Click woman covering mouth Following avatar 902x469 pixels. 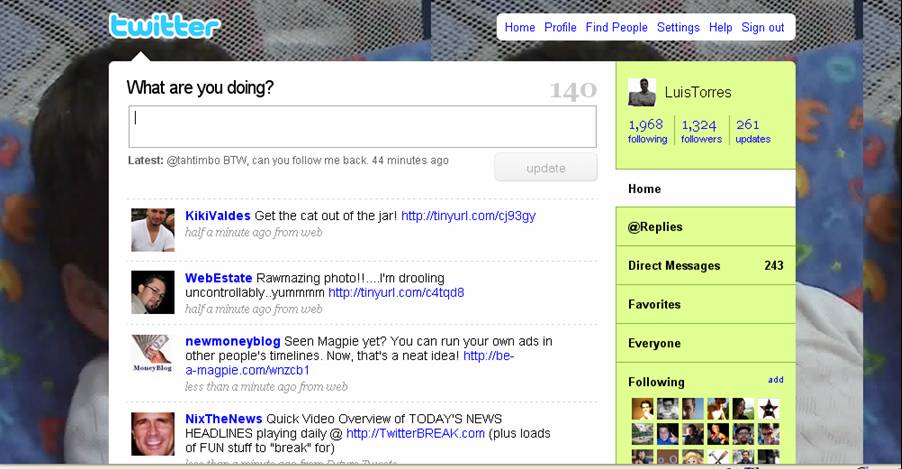coord(643,409)
